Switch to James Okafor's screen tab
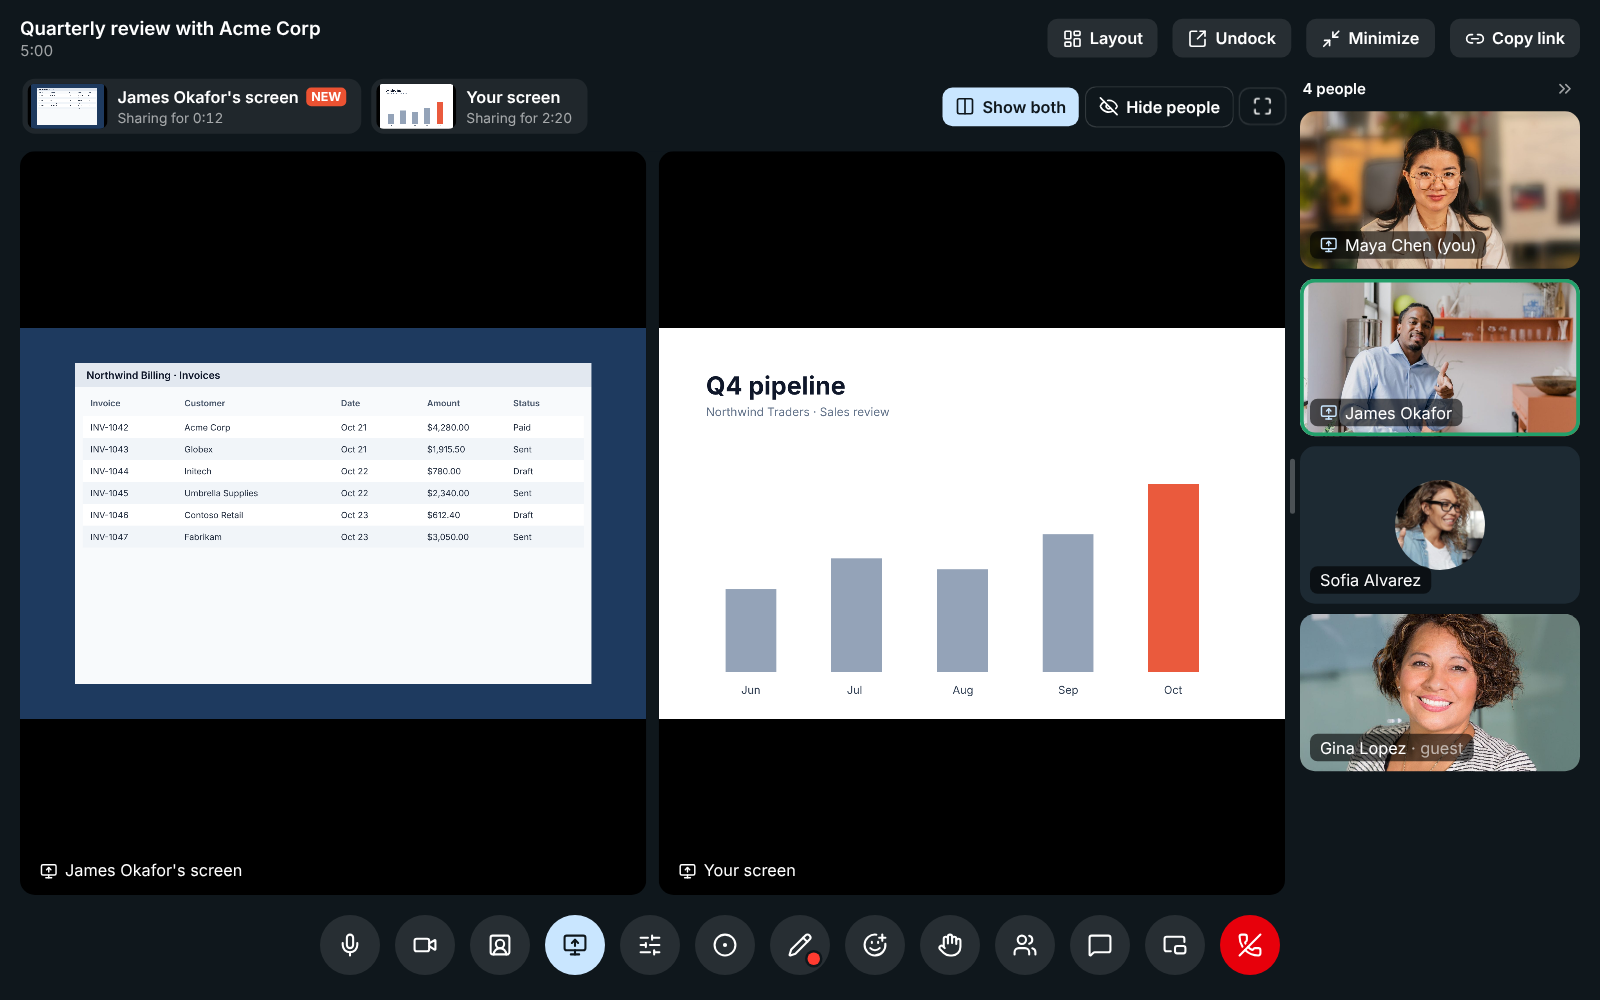This screenshot has height=1000, width=1600. point(191,107)
